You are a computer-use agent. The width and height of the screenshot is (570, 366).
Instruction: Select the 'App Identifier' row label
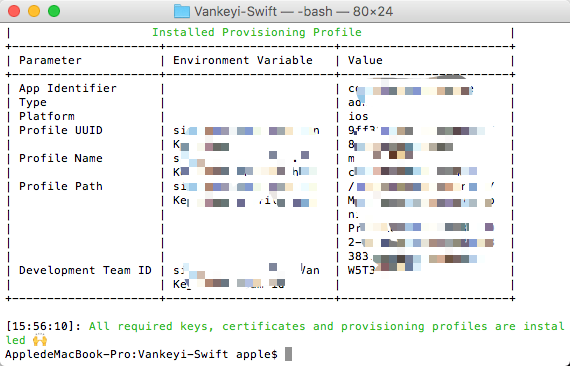tap(68, 88)
